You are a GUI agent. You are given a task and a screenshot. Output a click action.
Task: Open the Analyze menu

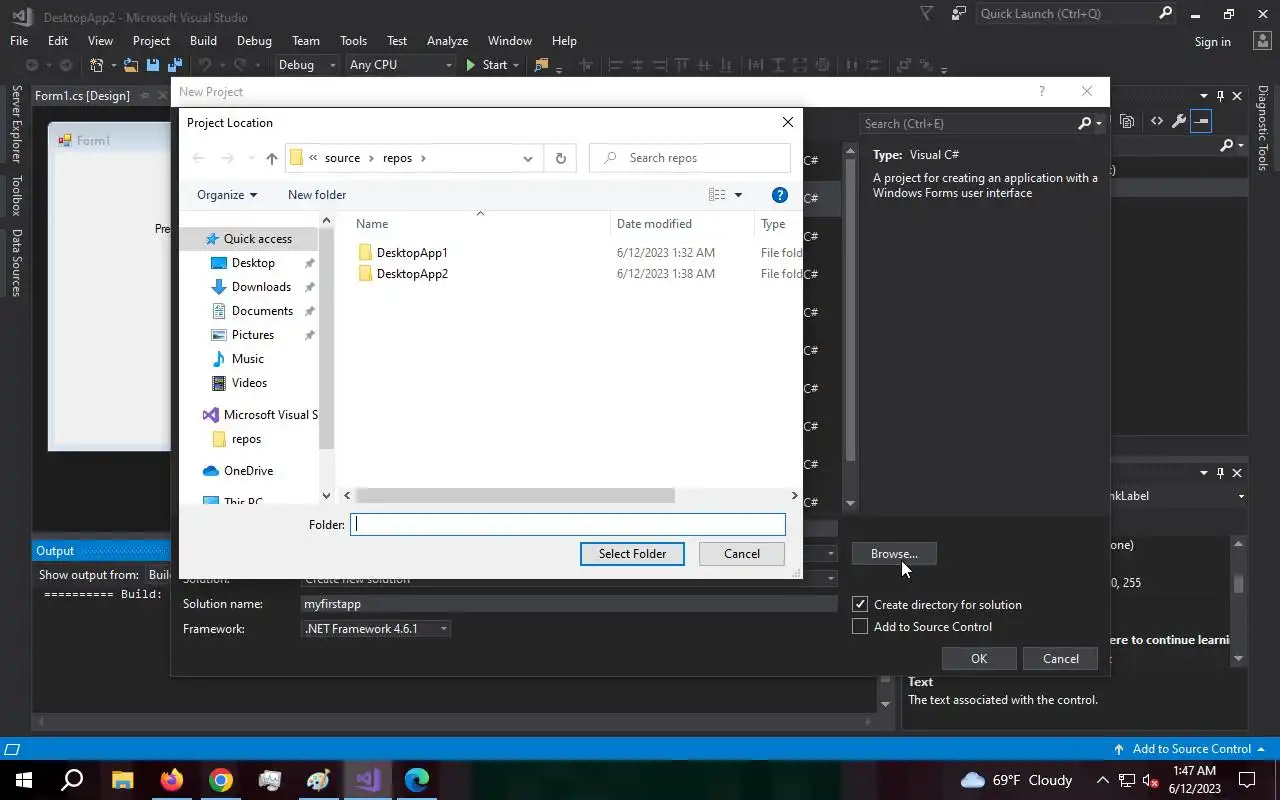pyautogui.click(x=447, y=41)
